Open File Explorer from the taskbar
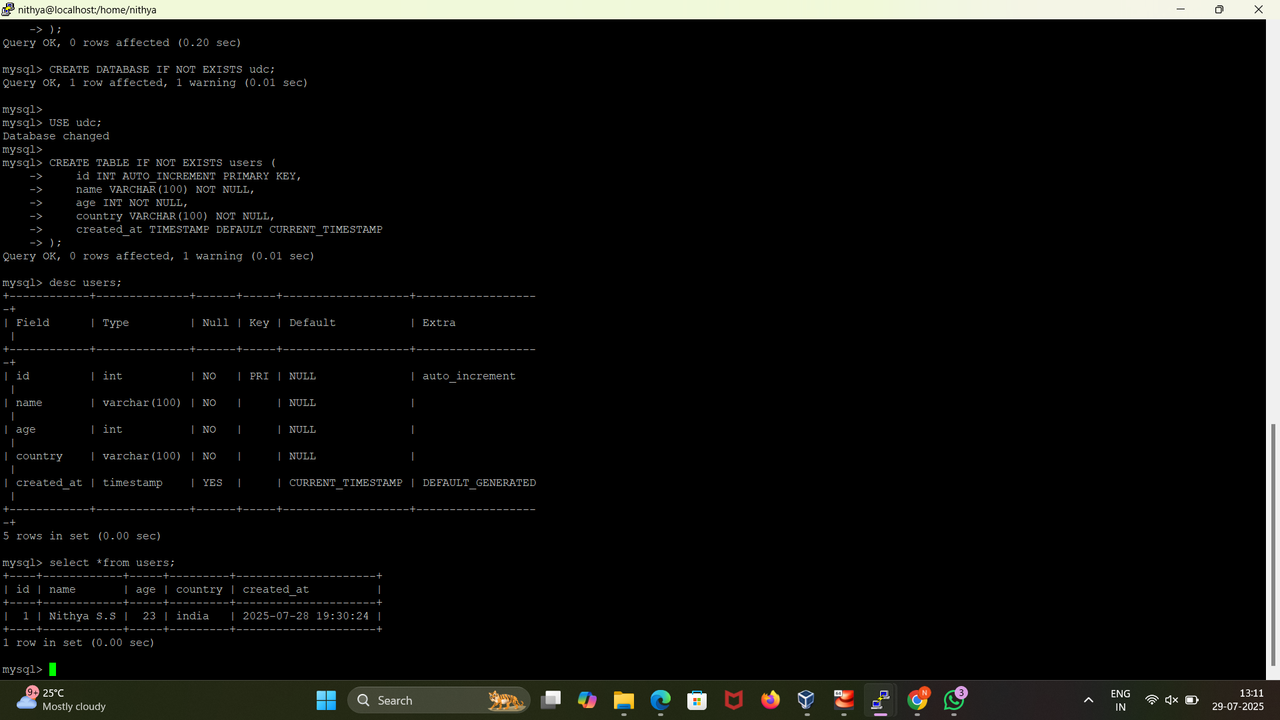Viewport: 1280px width, 720px height. click(624, 700)
